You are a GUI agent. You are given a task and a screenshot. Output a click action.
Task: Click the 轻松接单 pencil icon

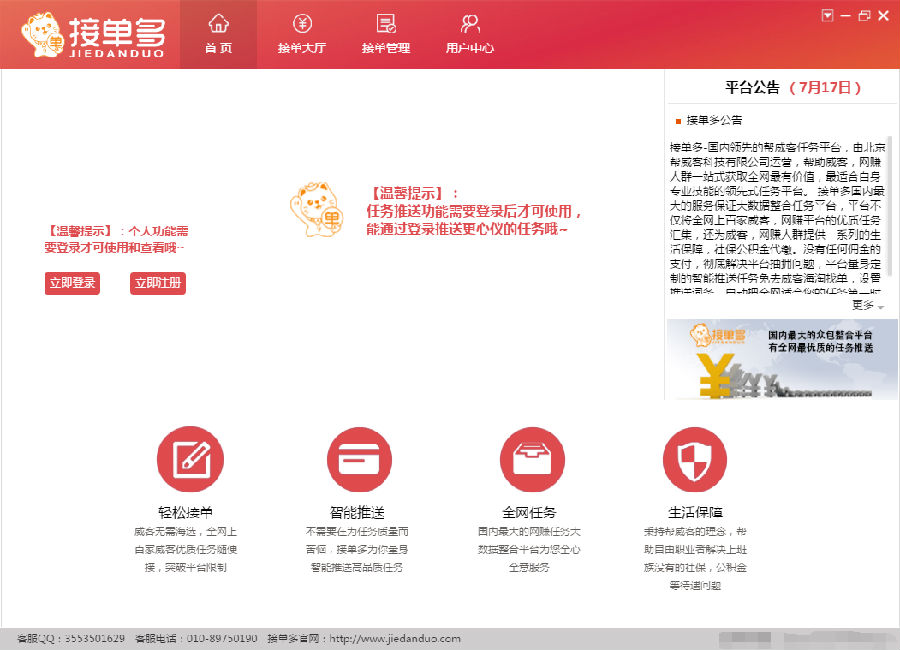(189, 459)
